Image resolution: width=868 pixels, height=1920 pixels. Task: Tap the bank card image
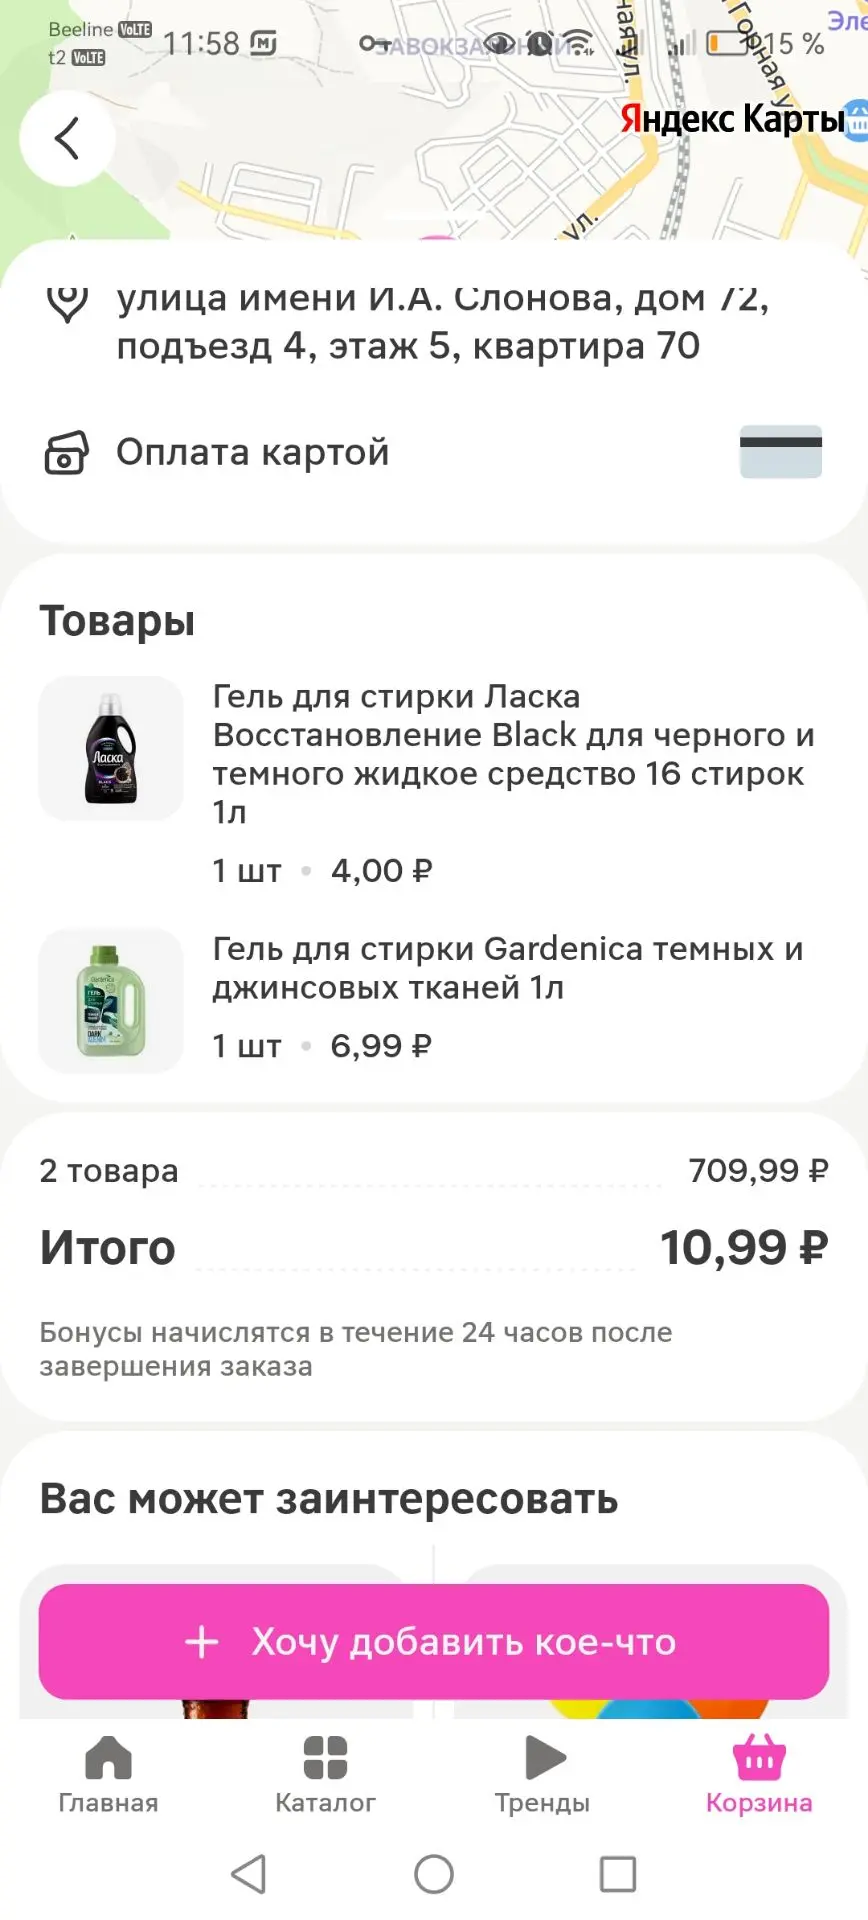(781, 452)
